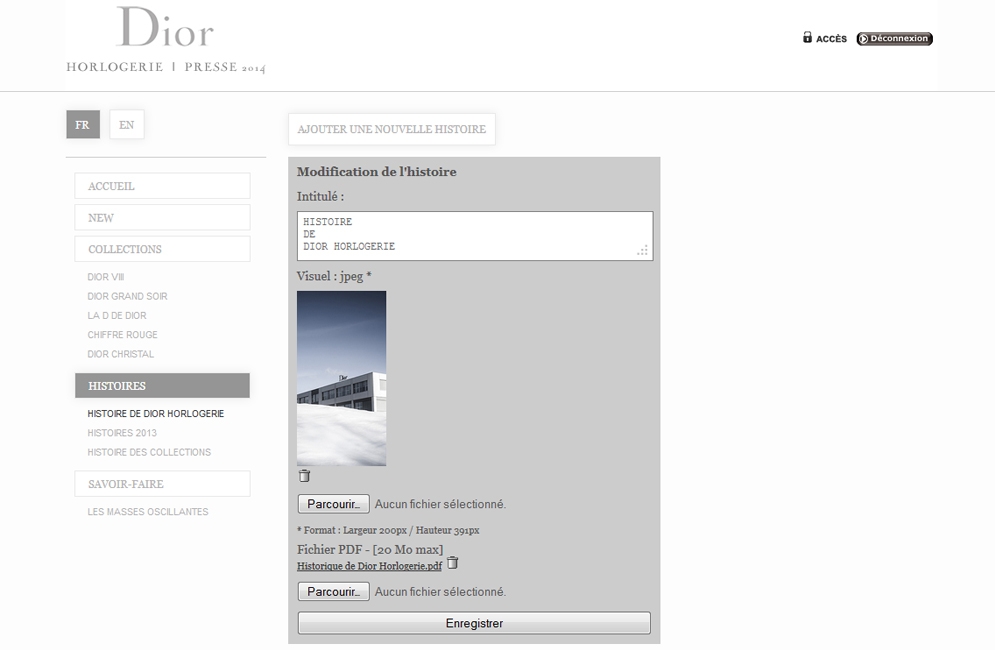Screen dimensions: 995x650
Task: Open HISTOIRE DES COLLECTIONS submenu
Action: click(149, 452)
